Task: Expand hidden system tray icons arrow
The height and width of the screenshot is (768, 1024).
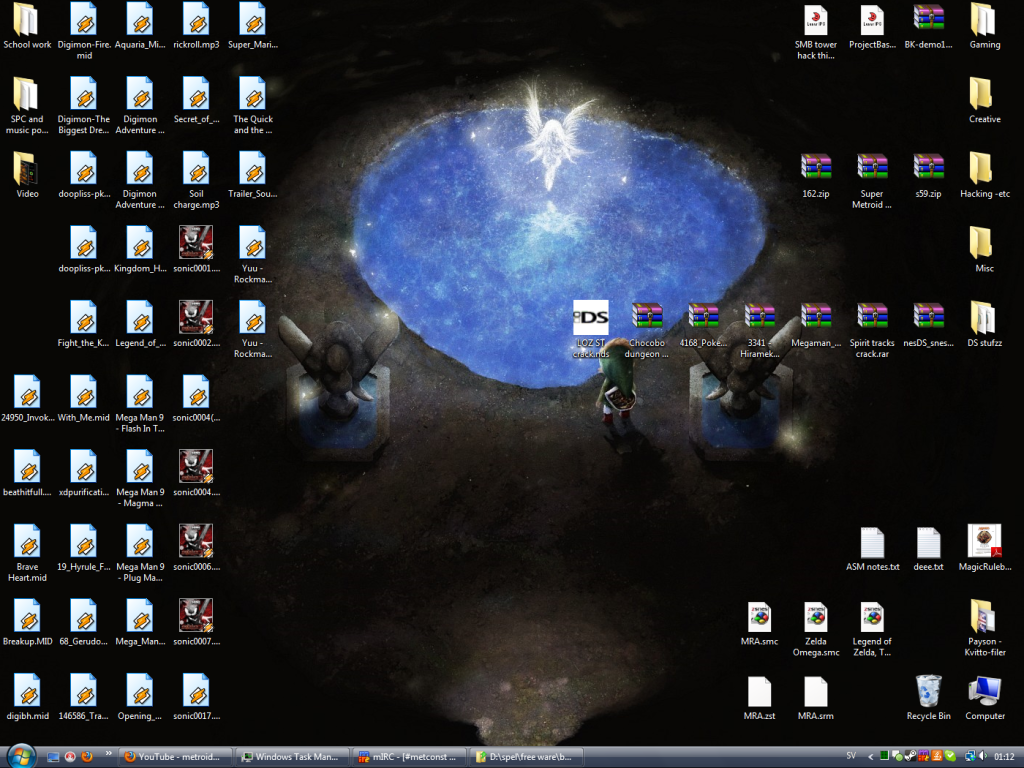Action: click(x=871, y=757)
